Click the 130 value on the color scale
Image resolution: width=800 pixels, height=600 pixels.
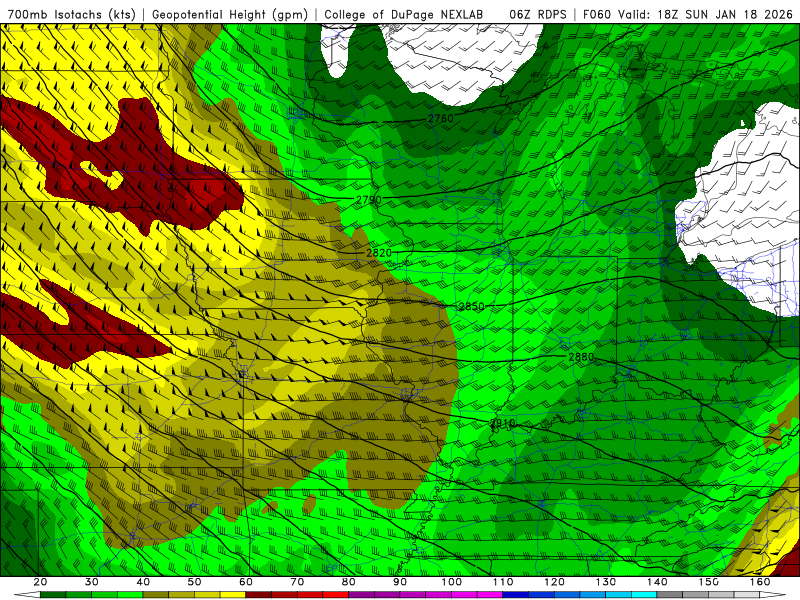point(606,582)
